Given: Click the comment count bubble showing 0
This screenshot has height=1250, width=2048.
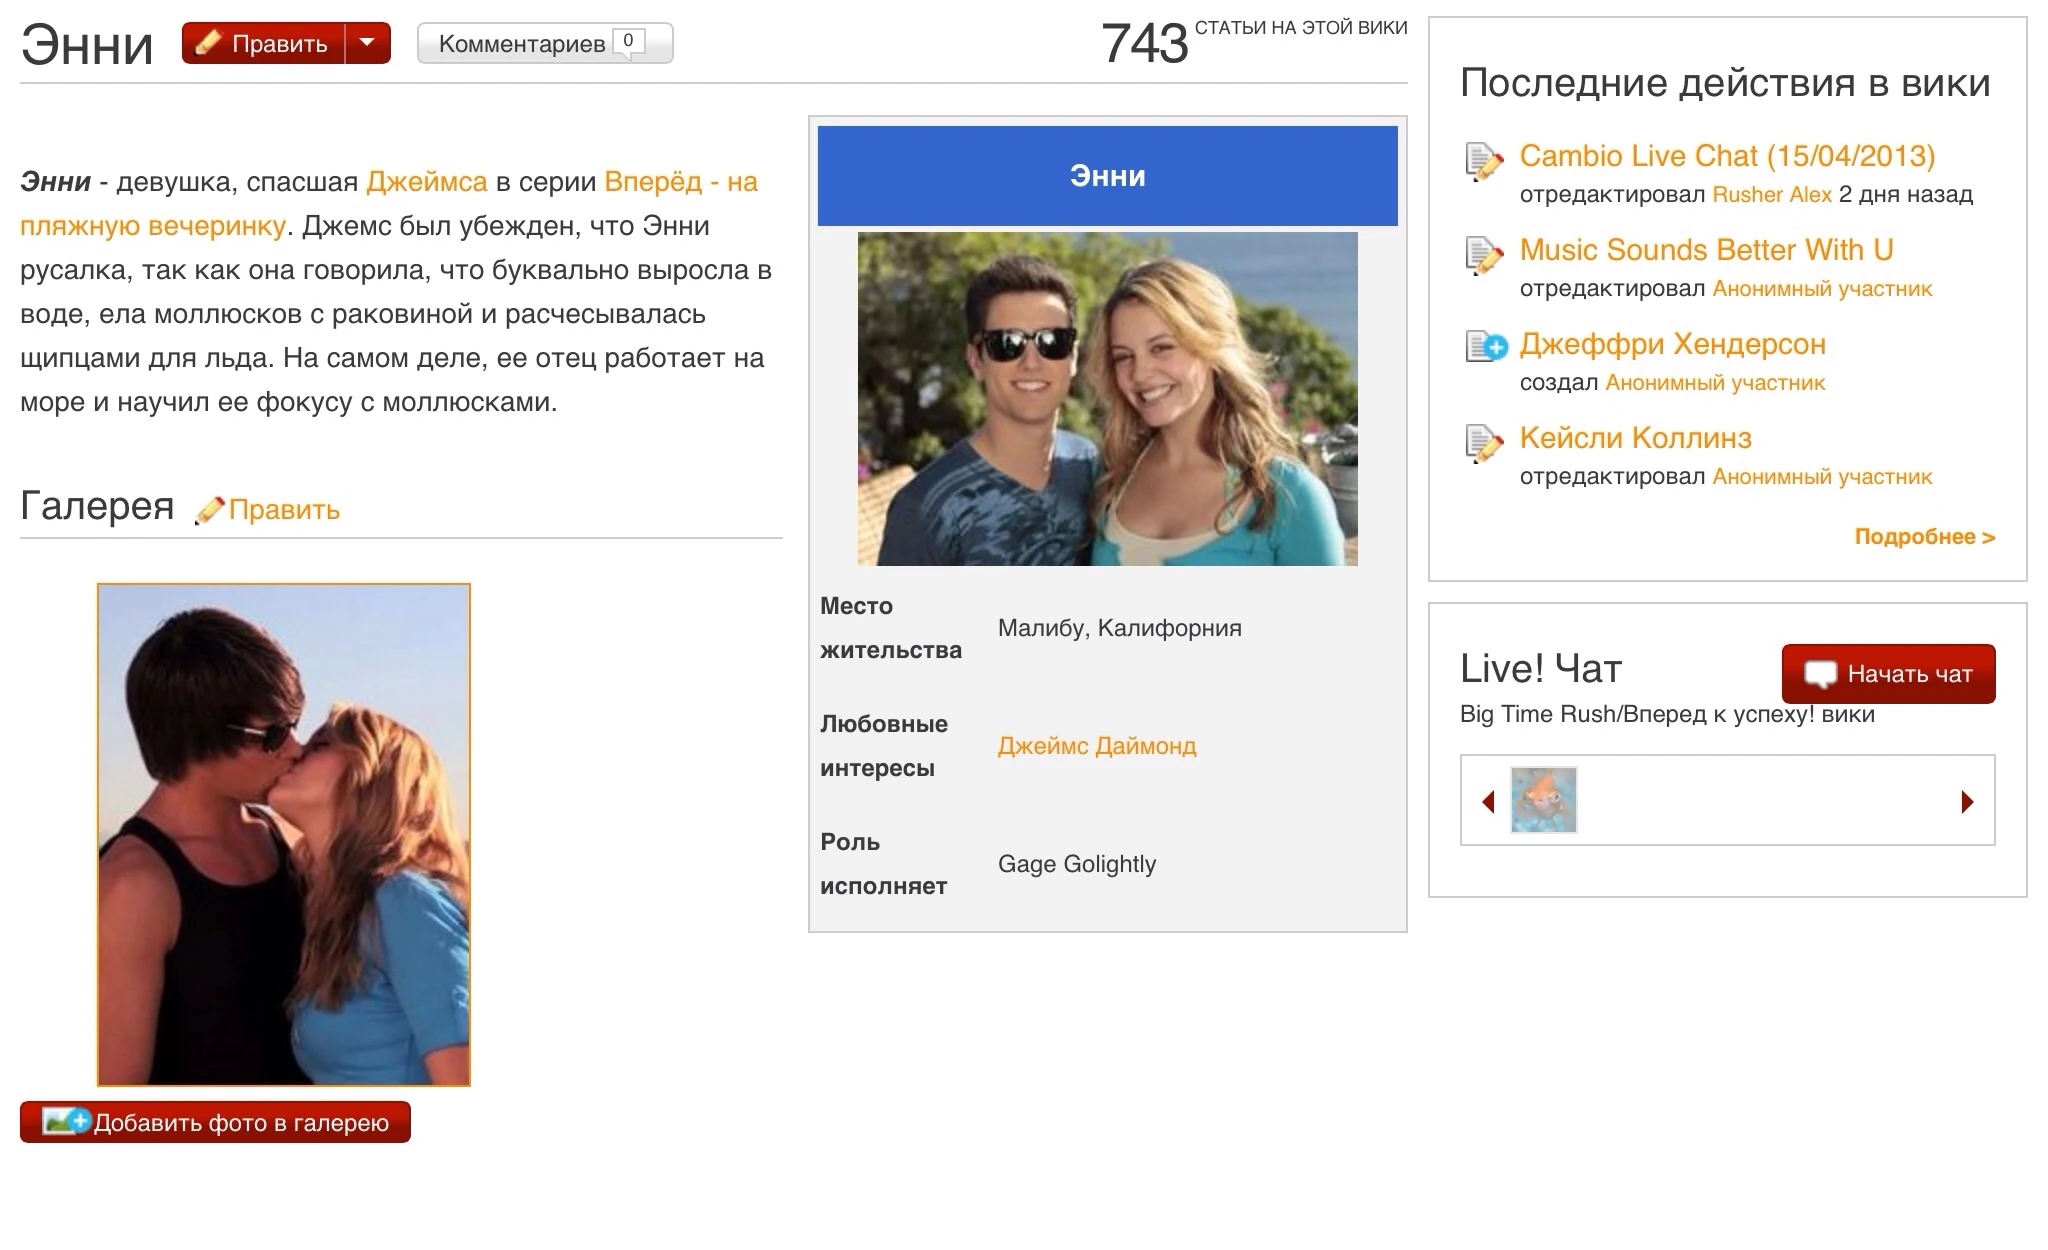Looking at the screenshot, I should [628, 42].
